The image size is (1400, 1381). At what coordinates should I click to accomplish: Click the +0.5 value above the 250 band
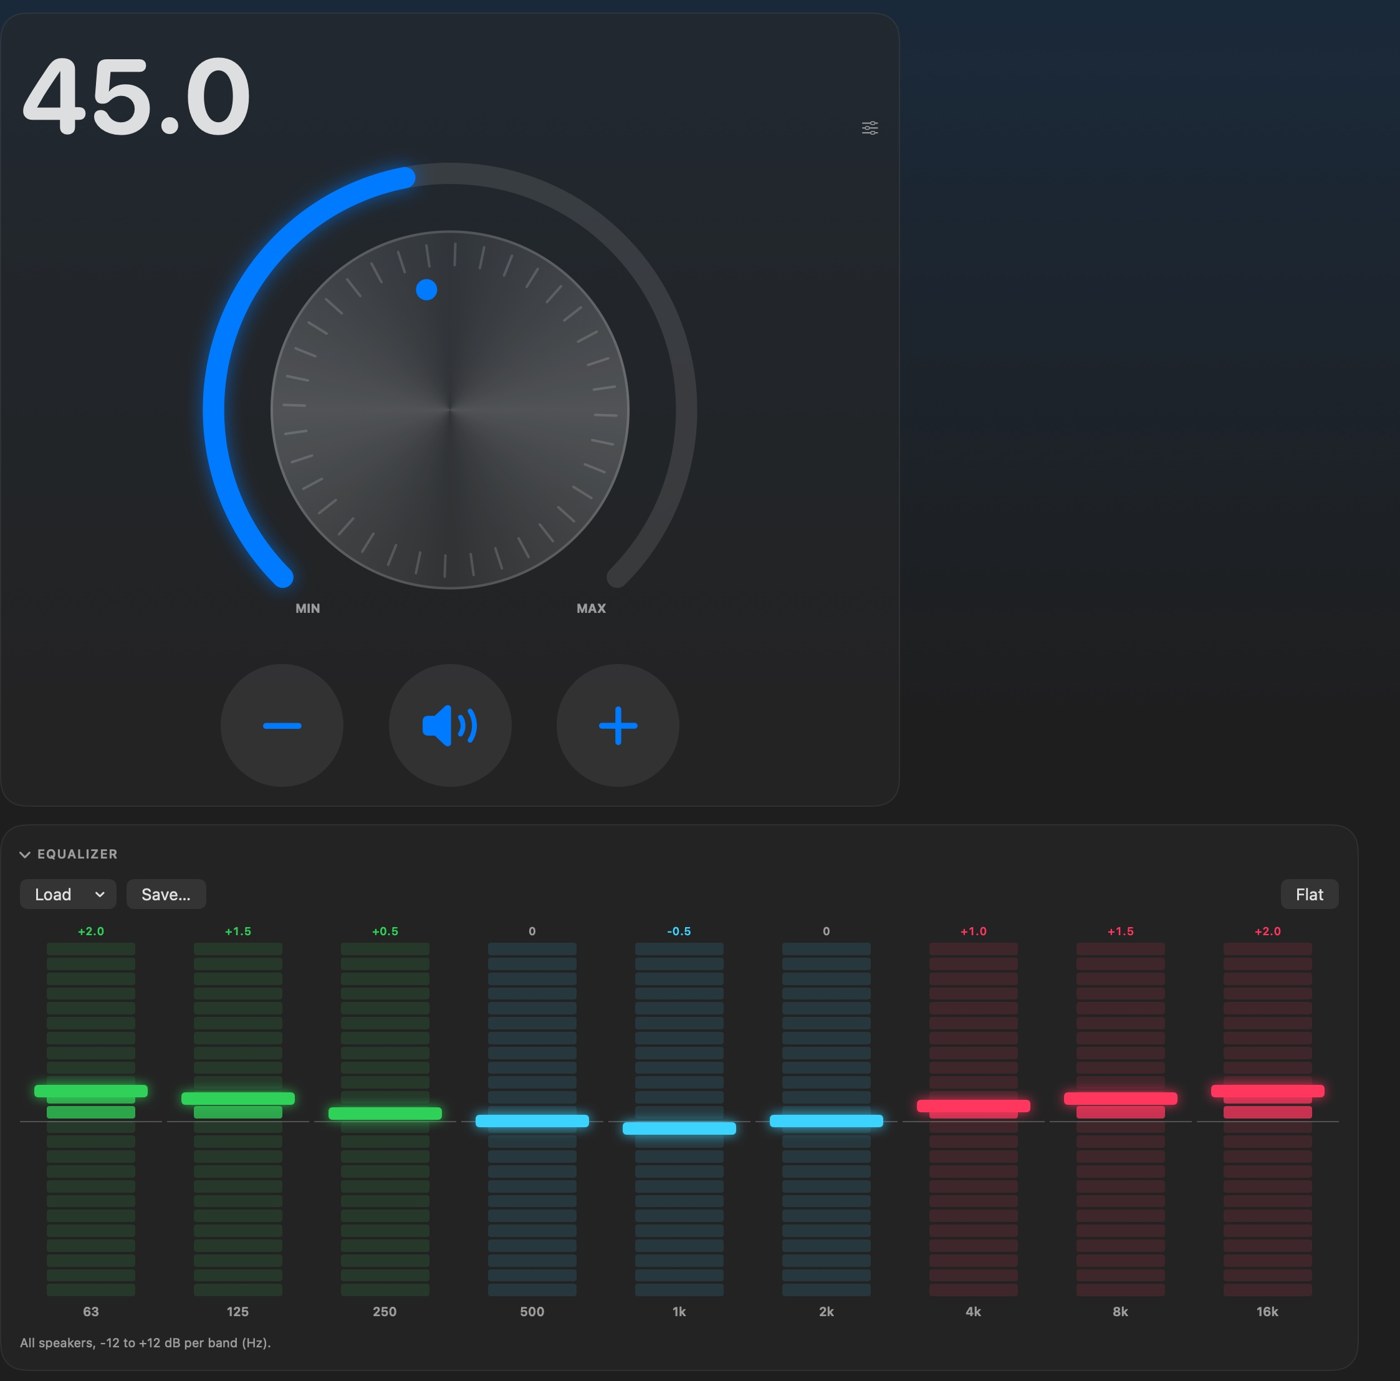385,931
